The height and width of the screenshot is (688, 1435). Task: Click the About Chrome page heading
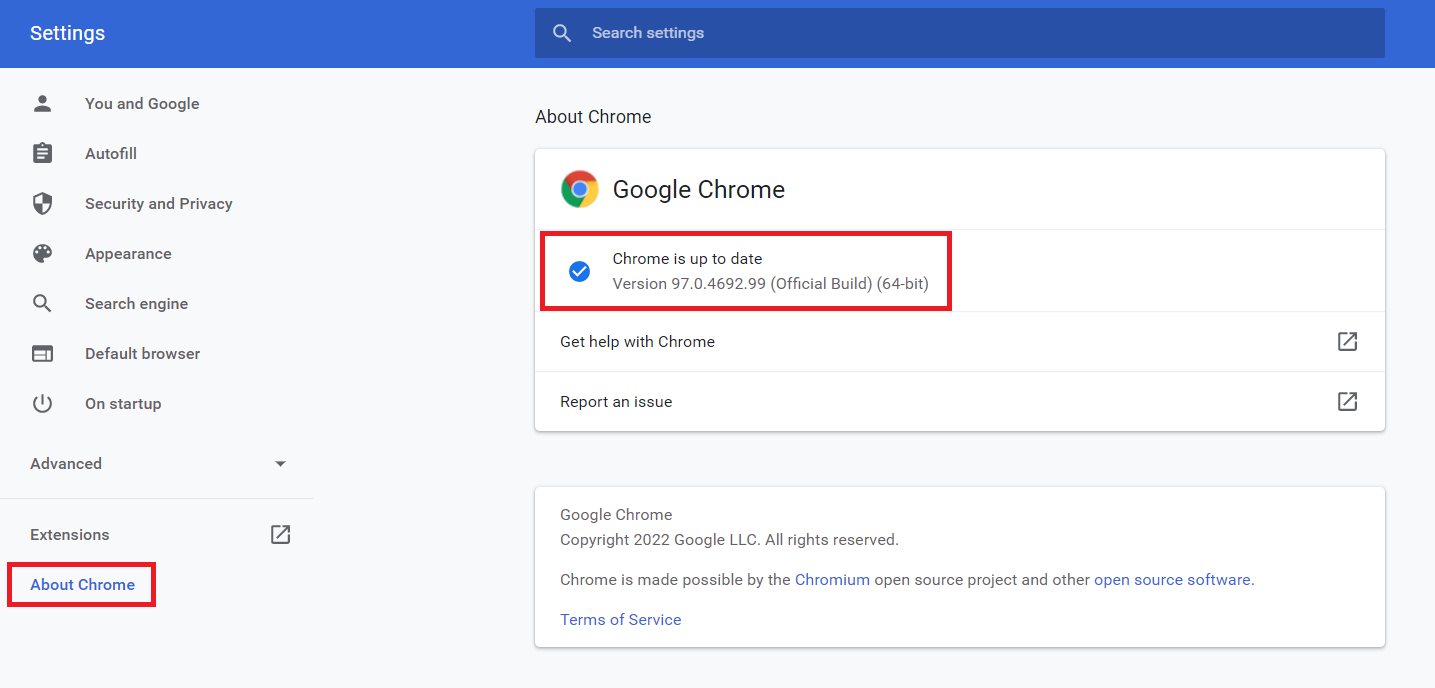593,116
